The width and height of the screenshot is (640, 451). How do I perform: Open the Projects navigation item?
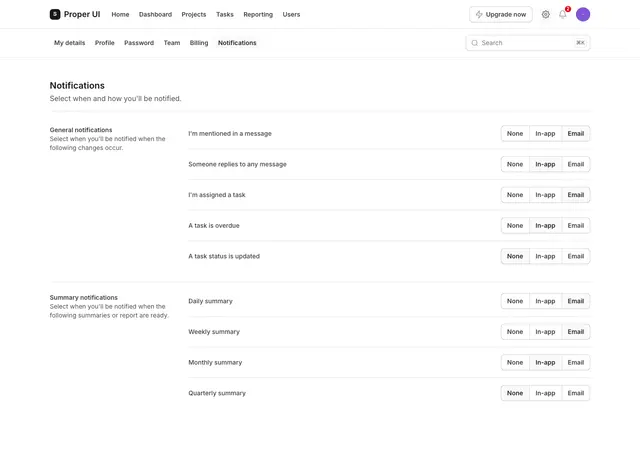click(x=194, y=14)
